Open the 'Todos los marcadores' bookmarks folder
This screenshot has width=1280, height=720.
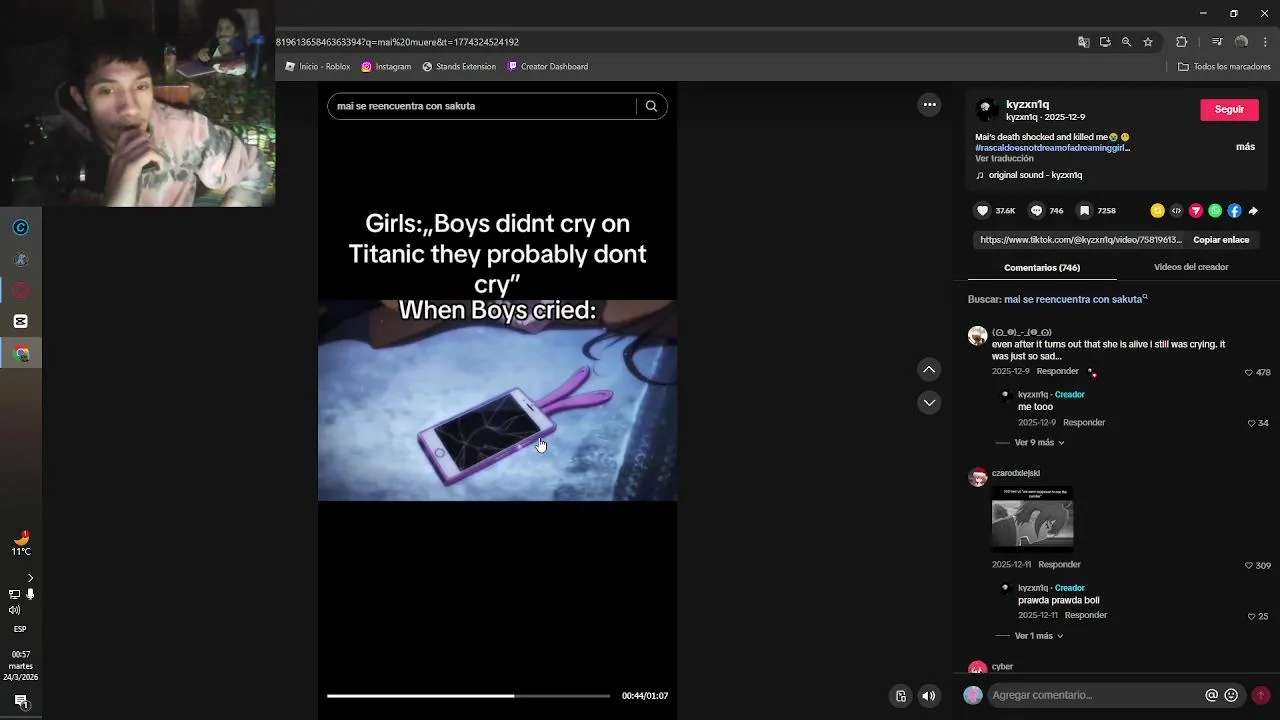click(1225, 67)
